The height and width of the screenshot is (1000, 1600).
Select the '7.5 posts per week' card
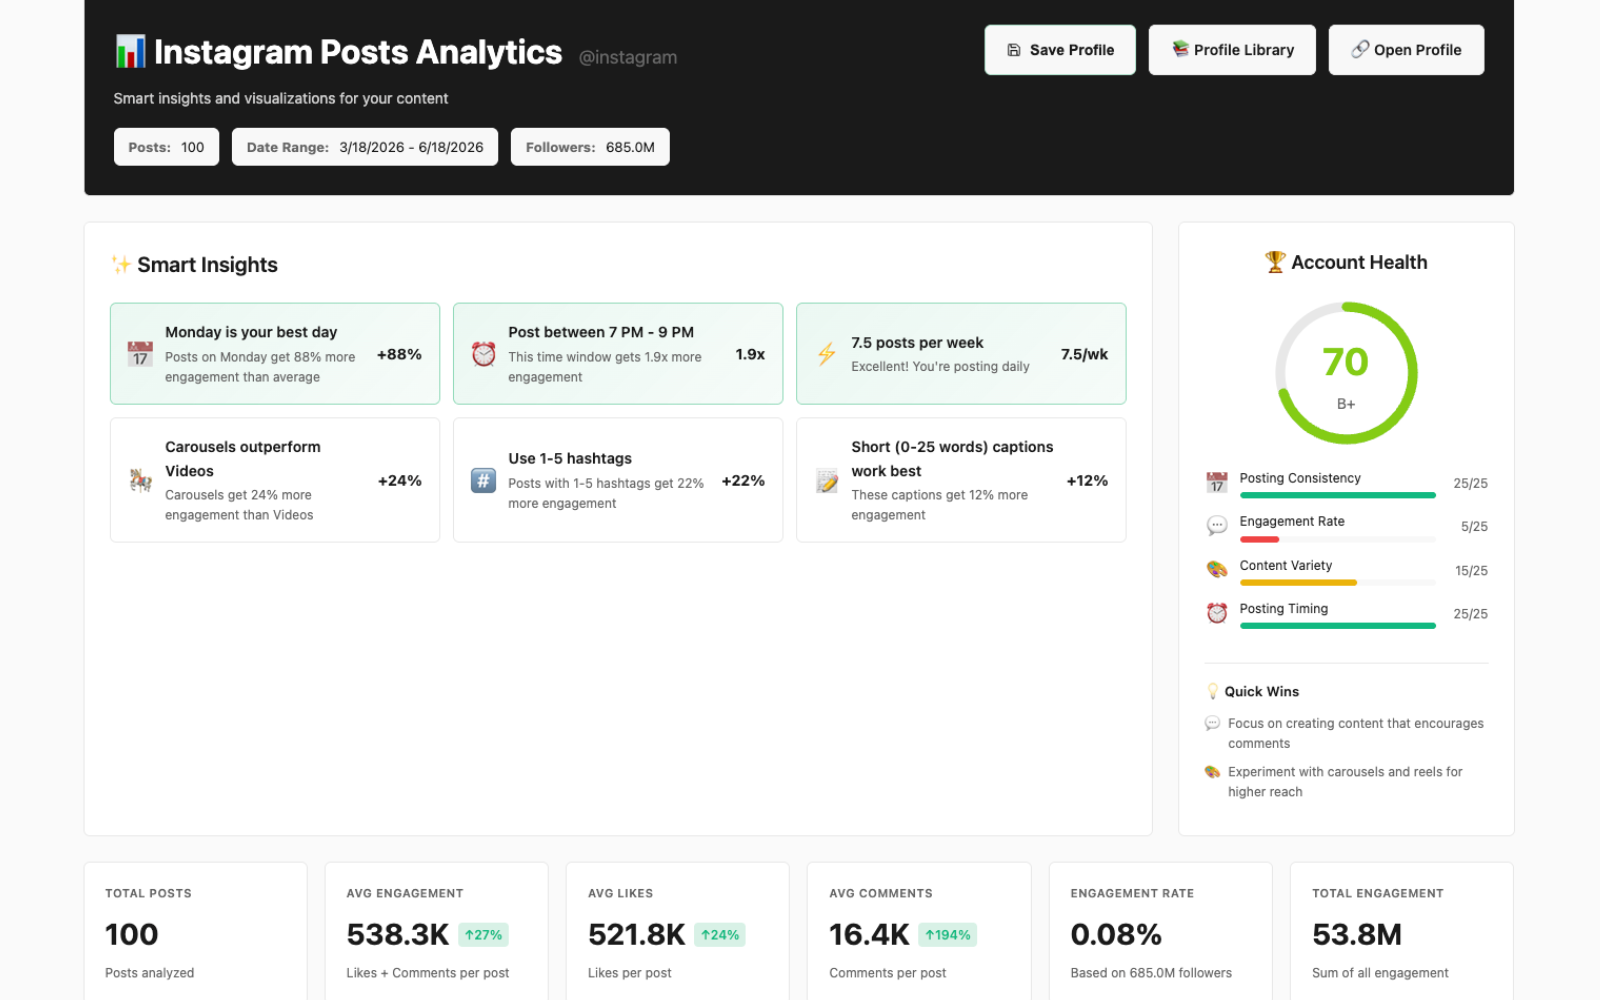961,354
